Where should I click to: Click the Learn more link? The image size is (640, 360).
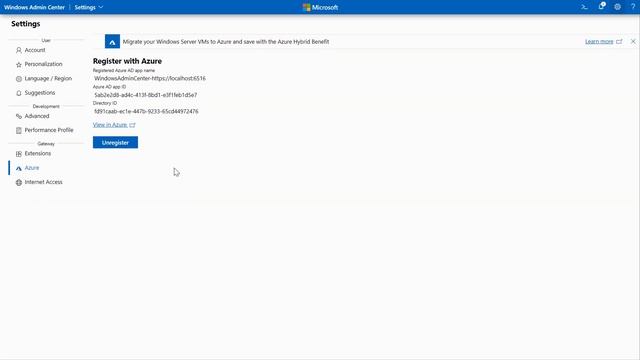pyautogui.click(x=599, y=42)
